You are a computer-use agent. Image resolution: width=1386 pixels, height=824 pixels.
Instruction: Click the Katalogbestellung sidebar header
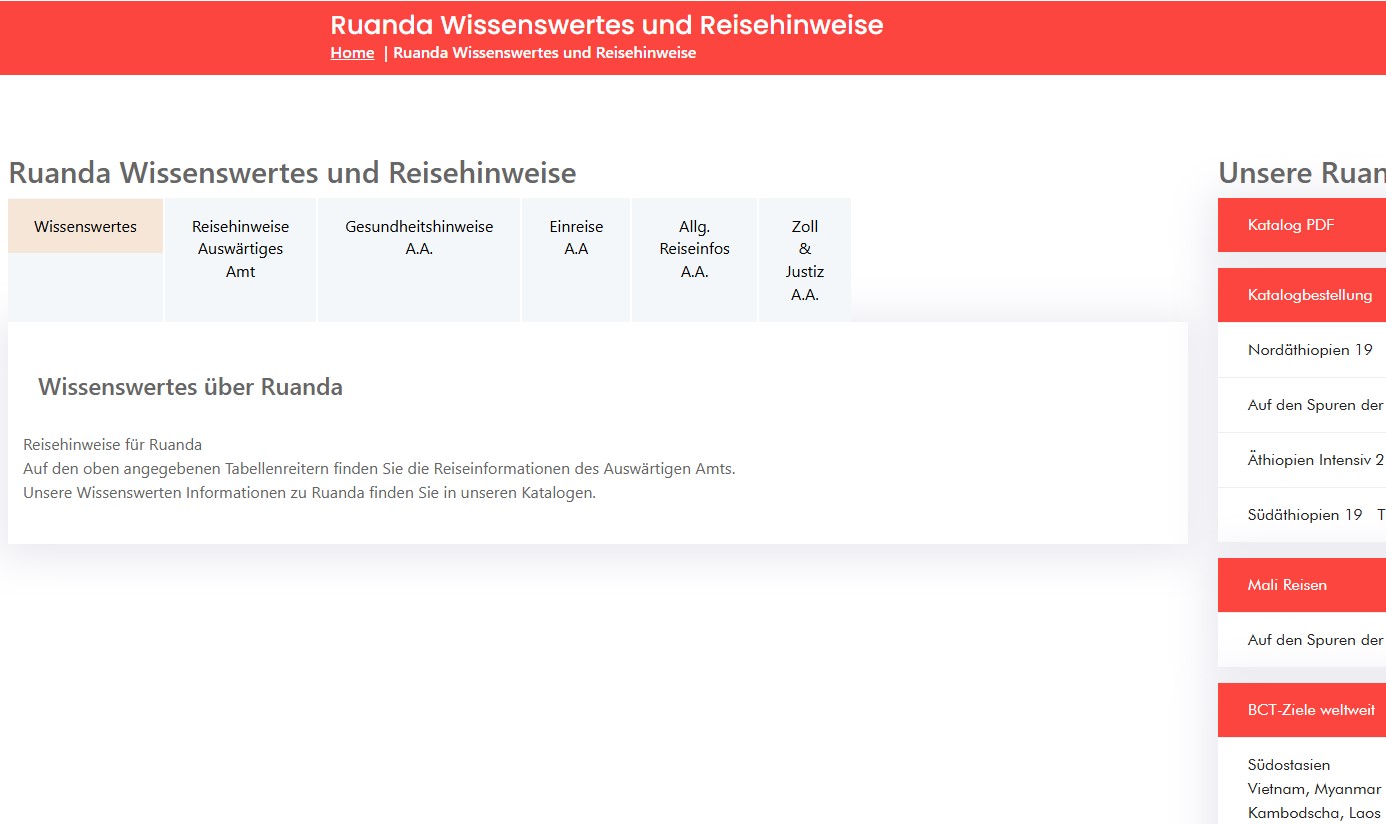(x=1302, y=295)
